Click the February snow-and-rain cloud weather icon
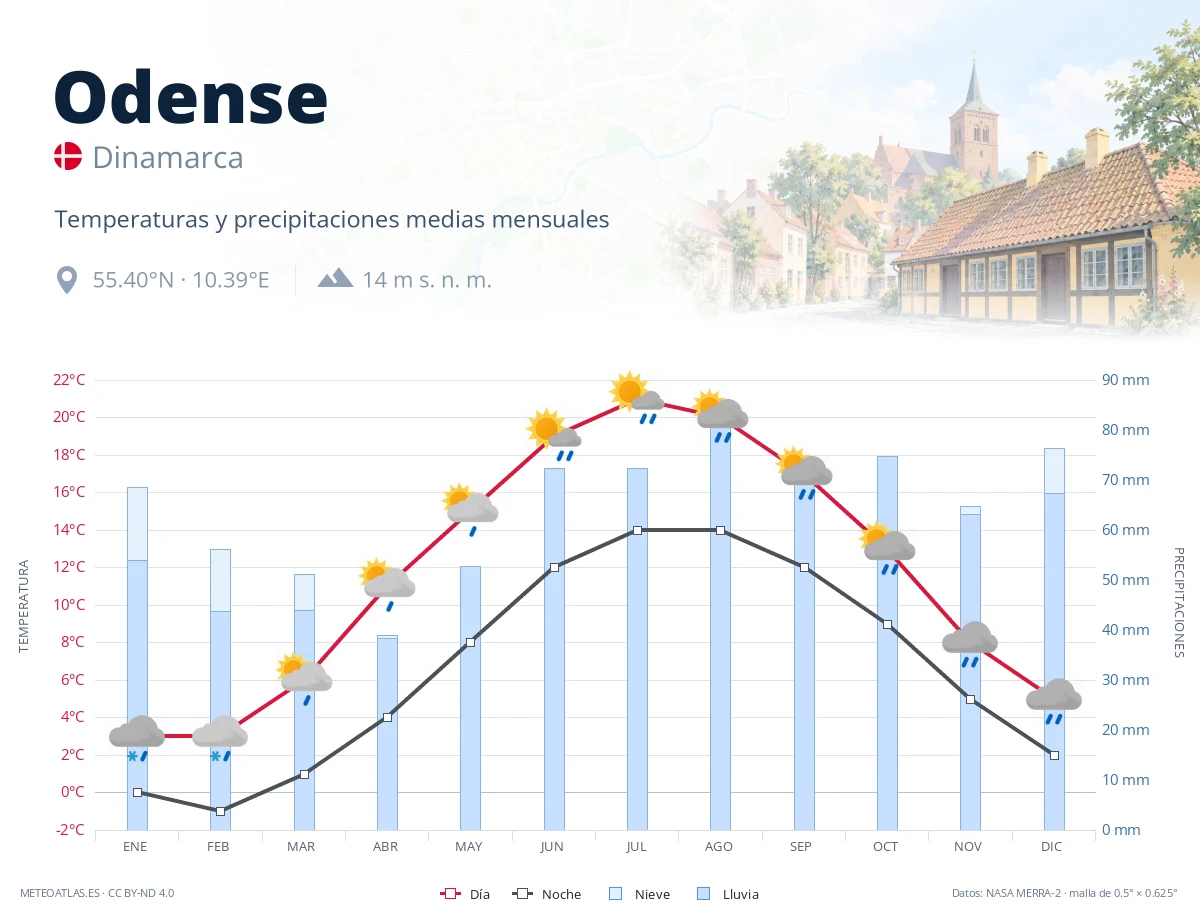 [x=220, y=739]
